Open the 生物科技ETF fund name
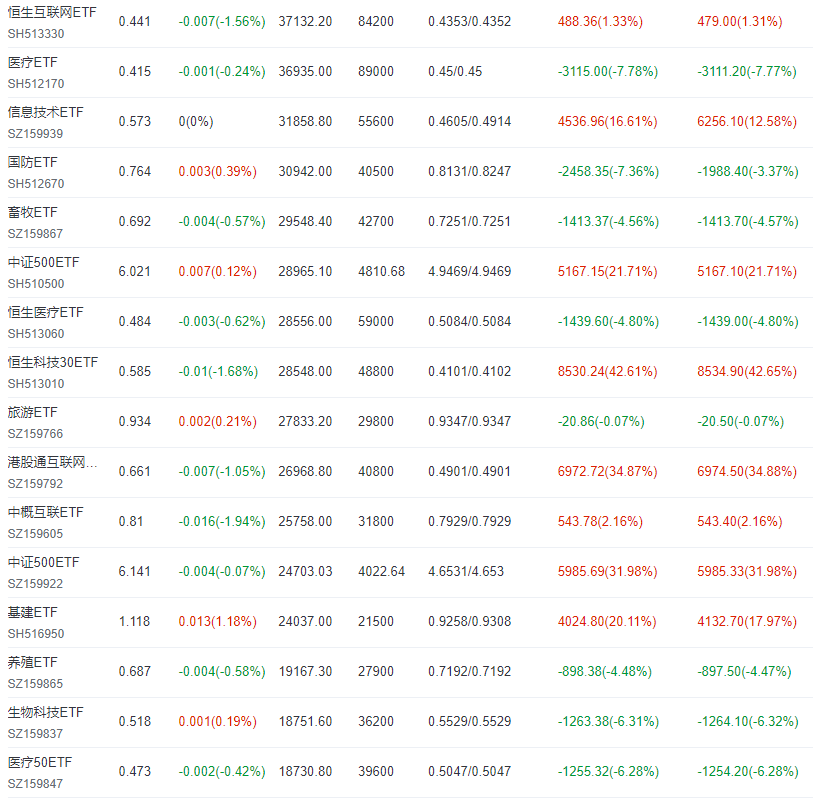Screen dimensions: 813x800 (45, 712)
